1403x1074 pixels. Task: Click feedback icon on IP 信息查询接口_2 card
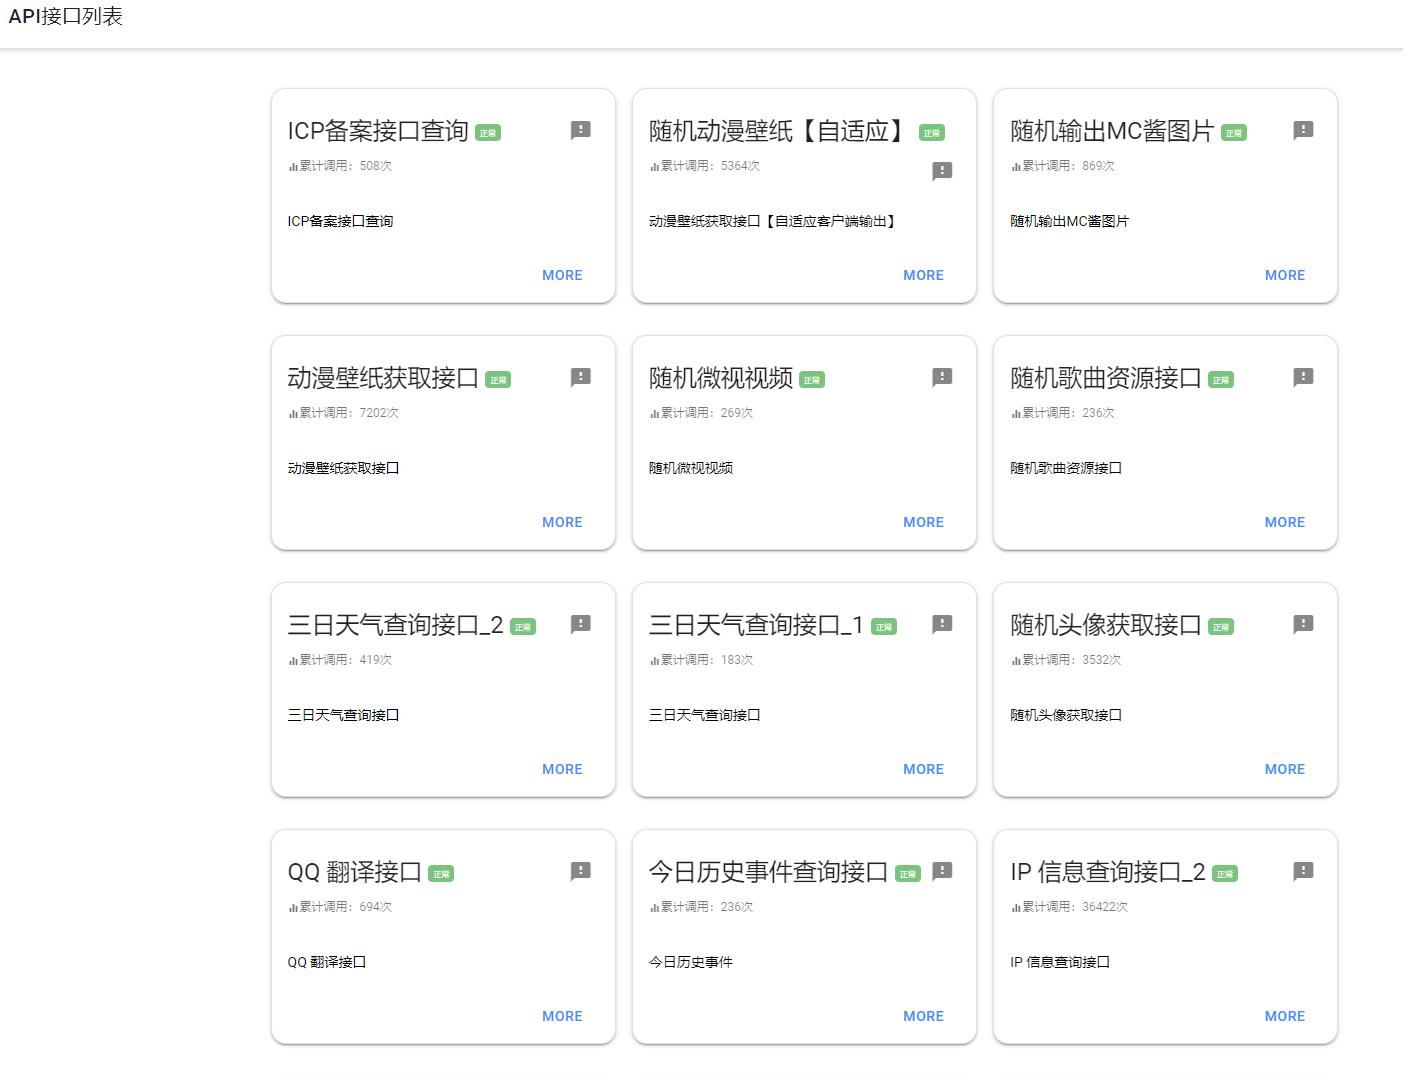tap(1303, 871)
